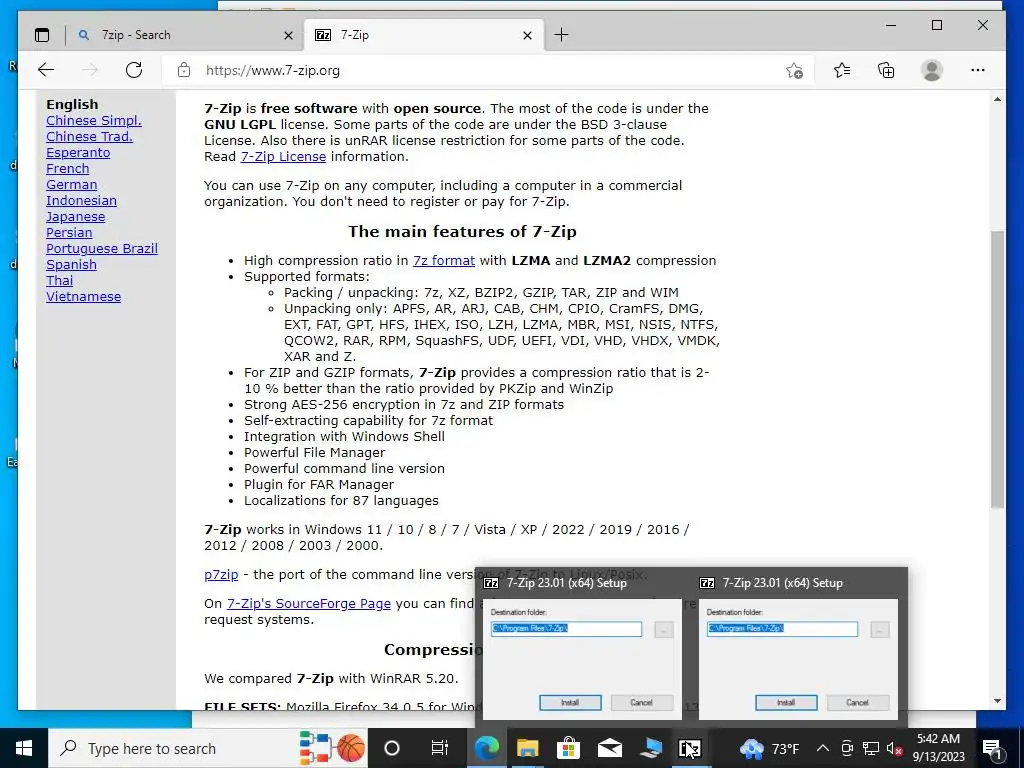Open the Windows Start menu
1024x768 pixels.
click(24, 748)
